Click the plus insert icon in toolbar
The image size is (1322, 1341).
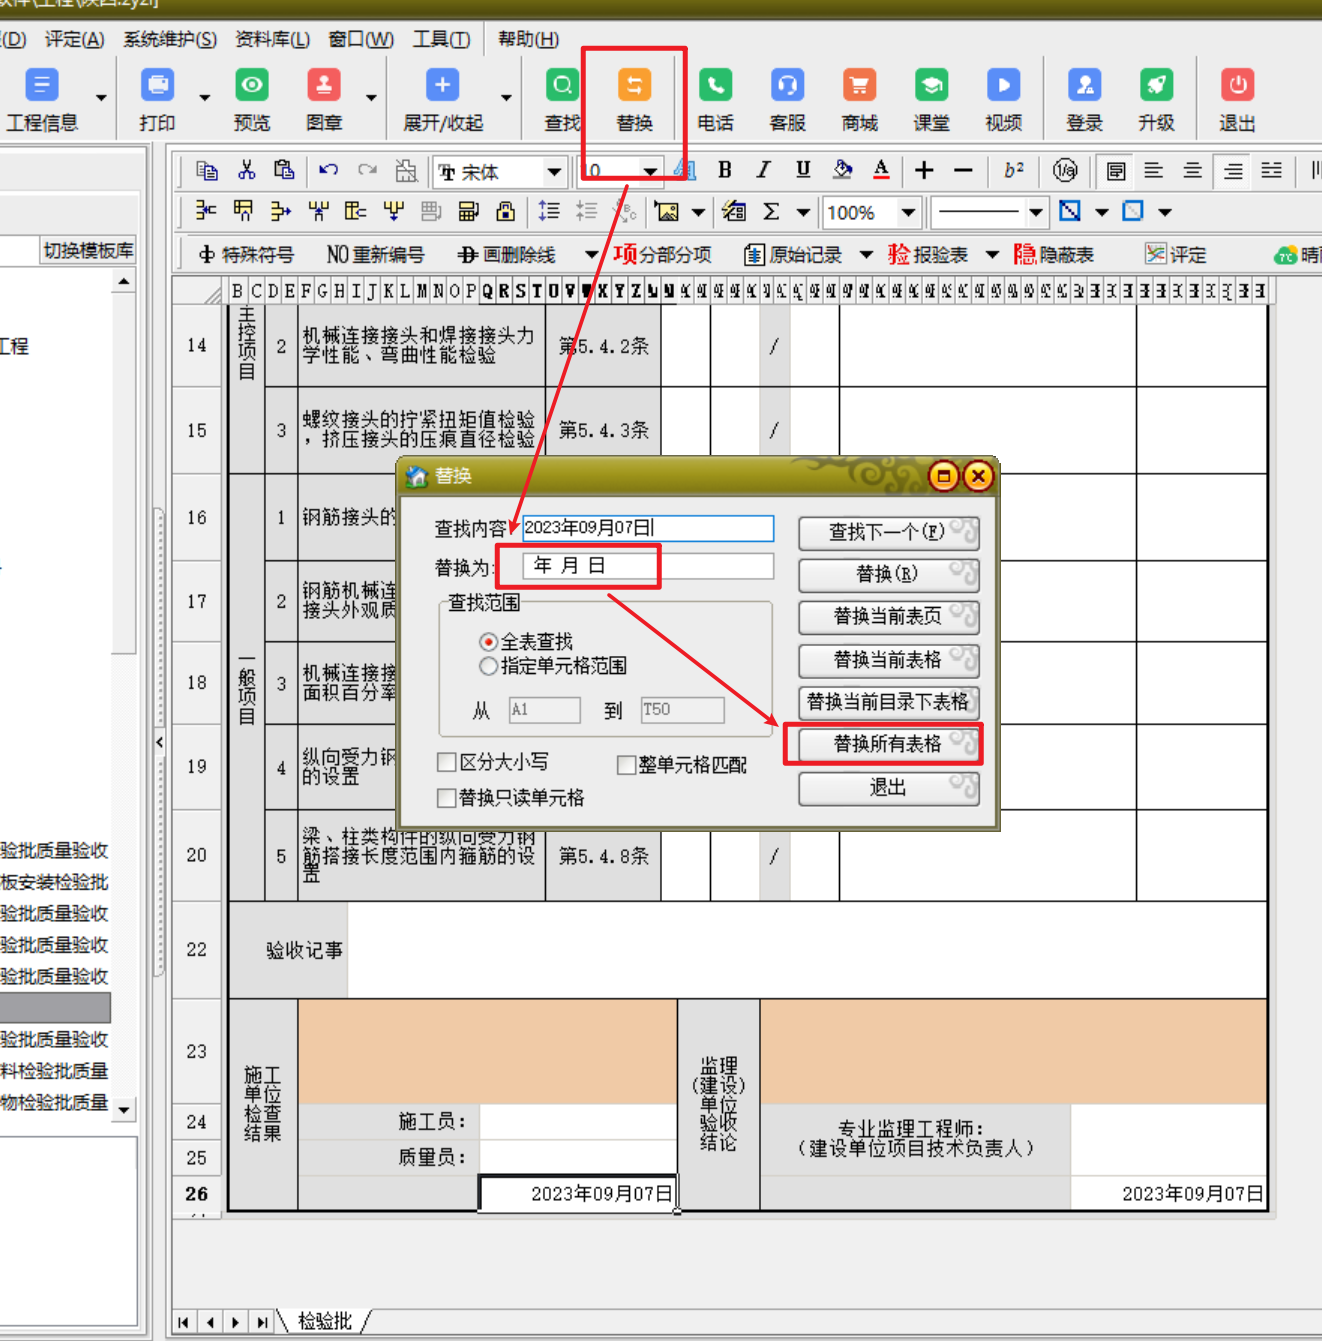click(924, 171)
